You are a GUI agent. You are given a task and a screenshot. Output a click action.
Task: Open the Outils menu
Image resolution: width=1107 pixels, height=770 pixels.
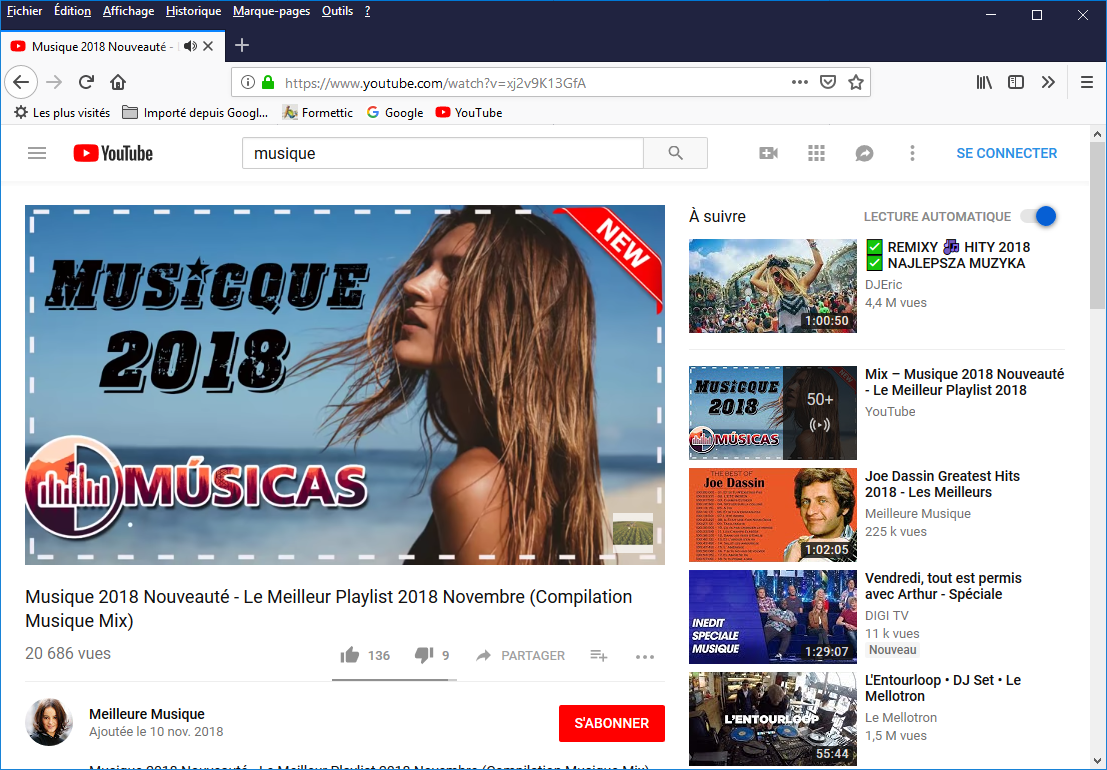point(337,11)
